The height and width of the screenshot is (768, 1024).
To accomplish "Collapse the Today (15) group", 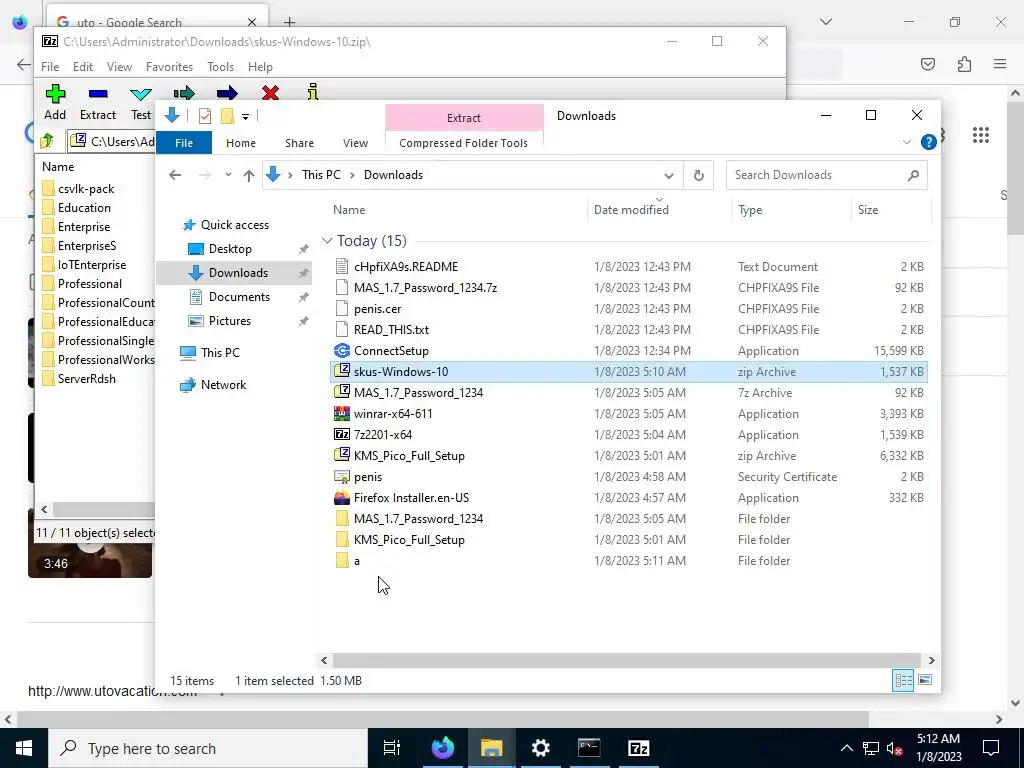I will [x=327, y=241].
